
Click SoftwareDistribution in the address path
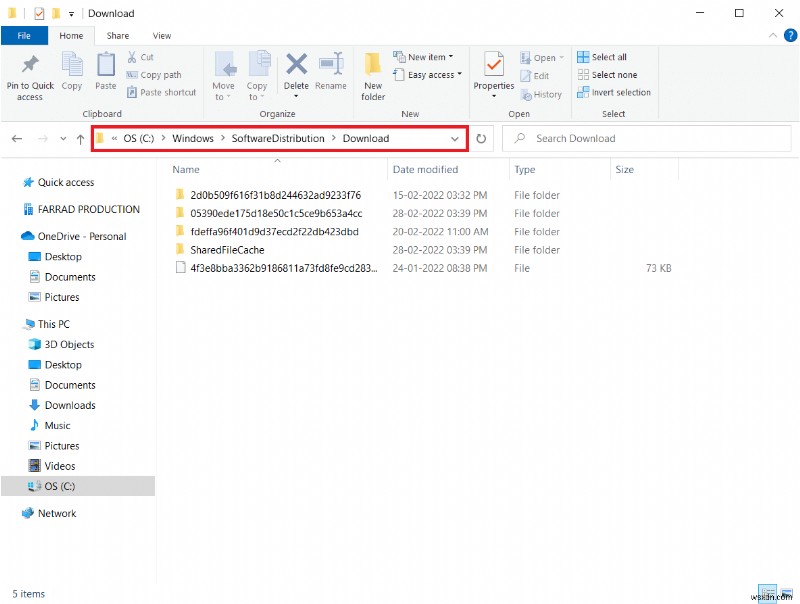click(278, 138)
